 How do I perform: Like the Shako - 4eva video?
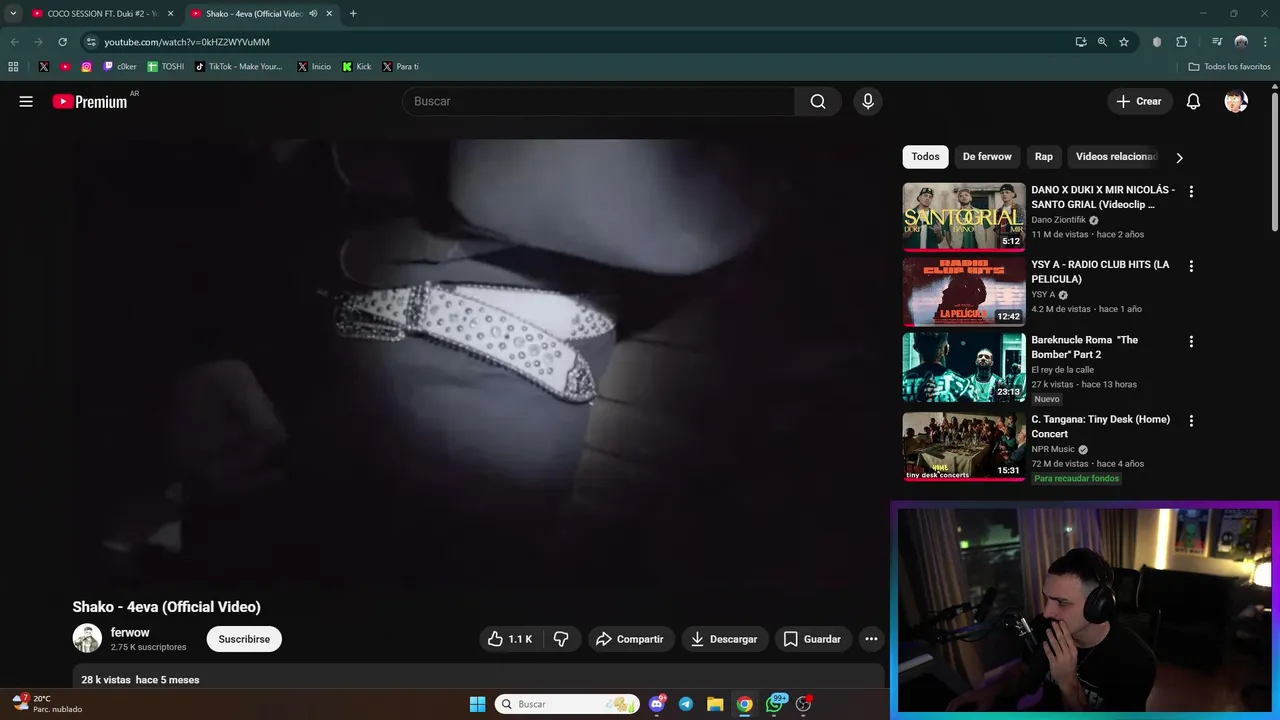tap(510, 639)
